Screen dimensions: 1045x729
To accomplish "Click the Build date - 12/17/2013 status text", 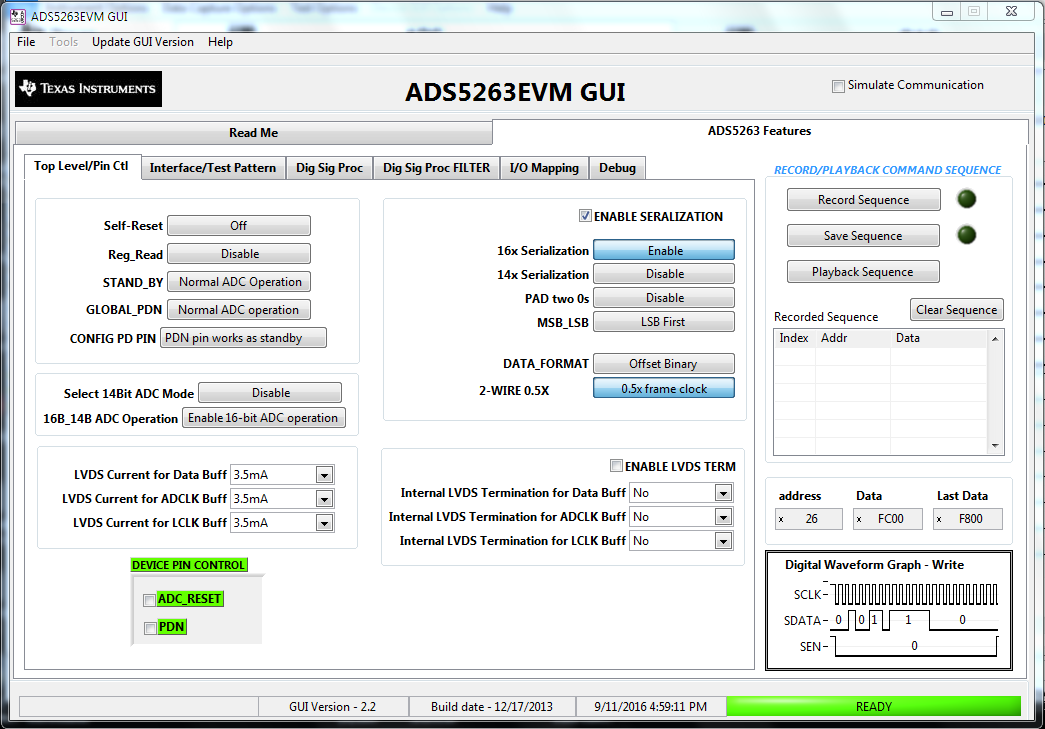I will [x=492, y=706].
